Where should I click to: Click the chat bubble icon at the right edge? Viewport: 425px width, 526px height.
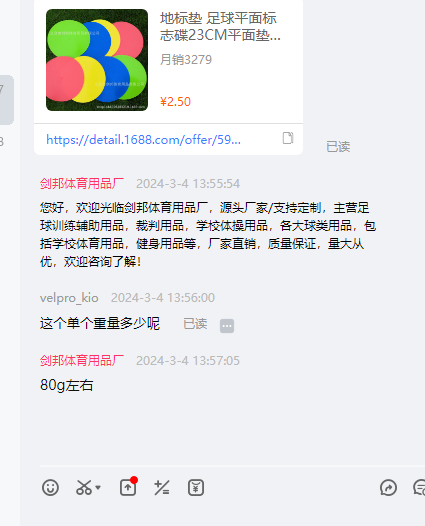click(x=419, y=487)
